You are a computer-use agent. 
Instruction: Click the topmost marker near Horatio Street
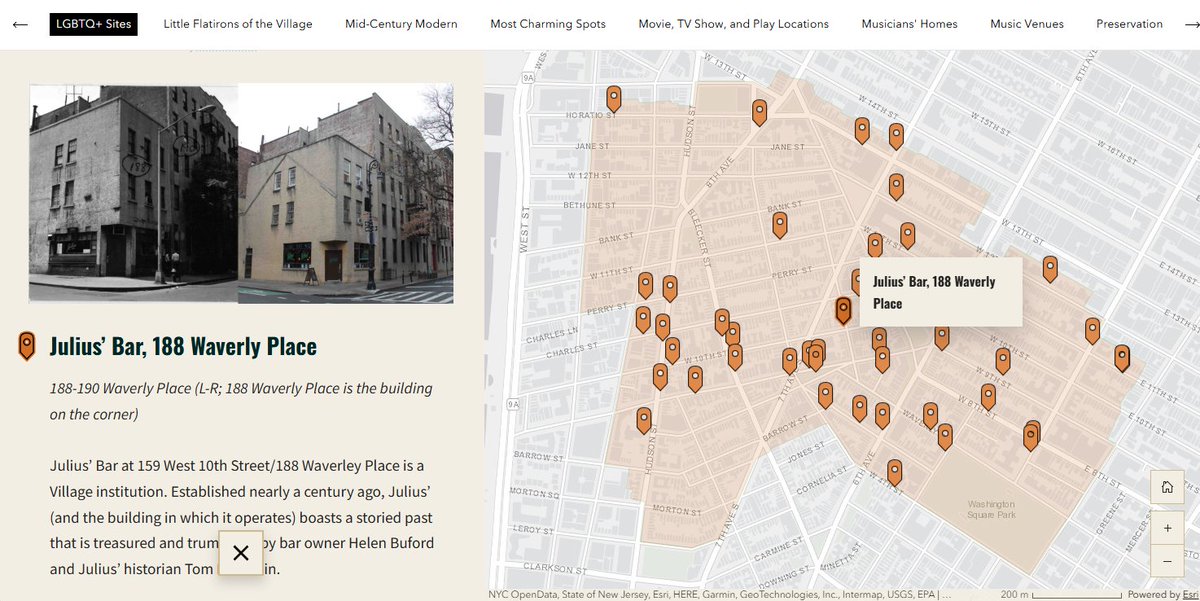coord(613,96)
